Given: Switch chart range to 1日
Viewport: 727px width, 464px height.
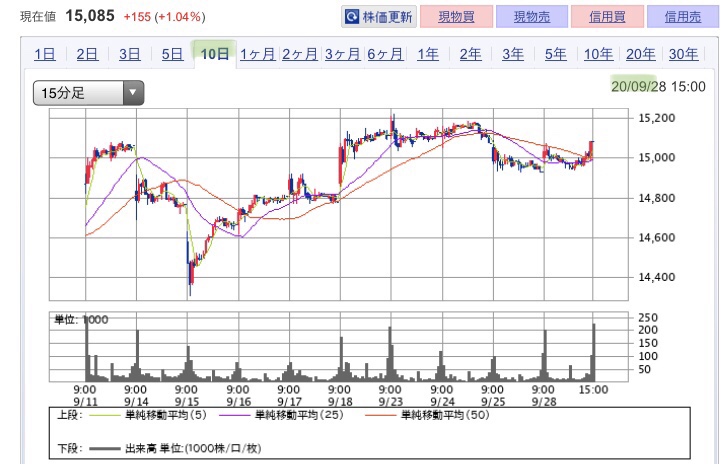Looking at the screenshot, I should click(45, 54).
